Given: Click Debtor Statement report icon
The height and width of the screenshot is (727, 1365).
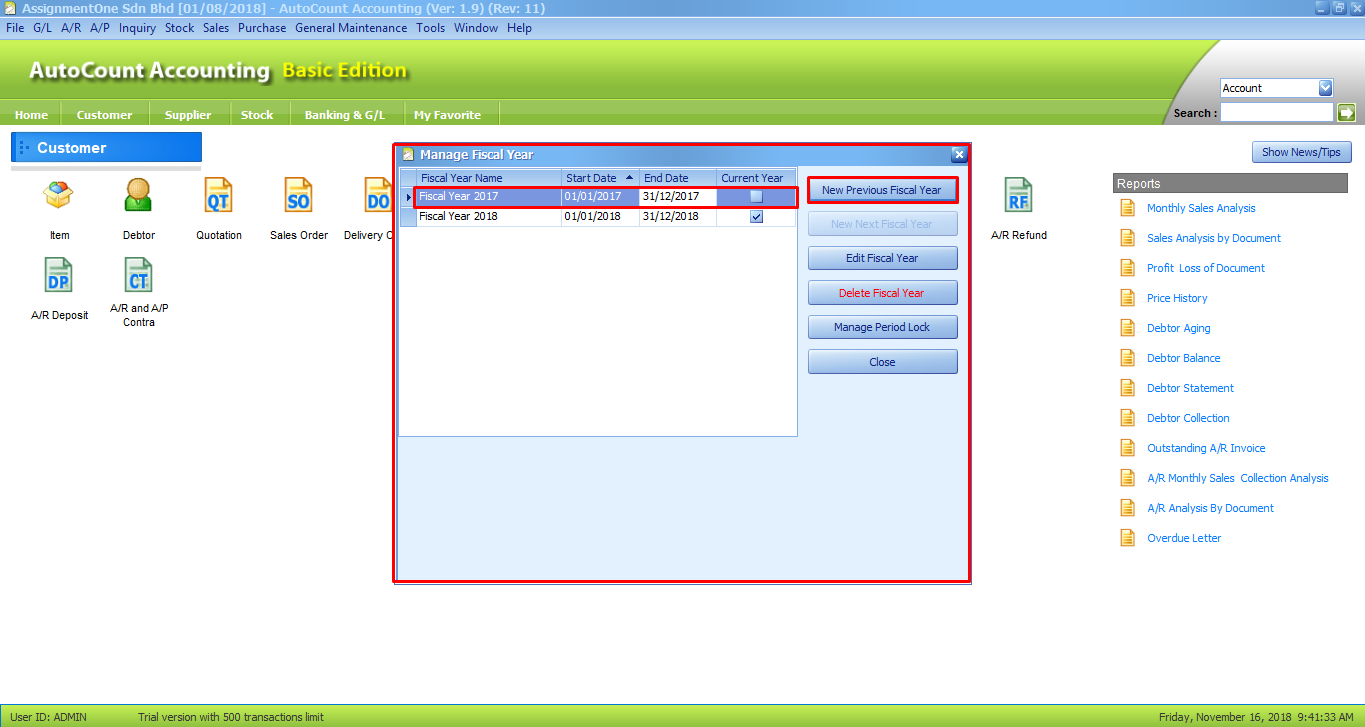Looking at the screenshot, I should click(x=1128, y=388).
